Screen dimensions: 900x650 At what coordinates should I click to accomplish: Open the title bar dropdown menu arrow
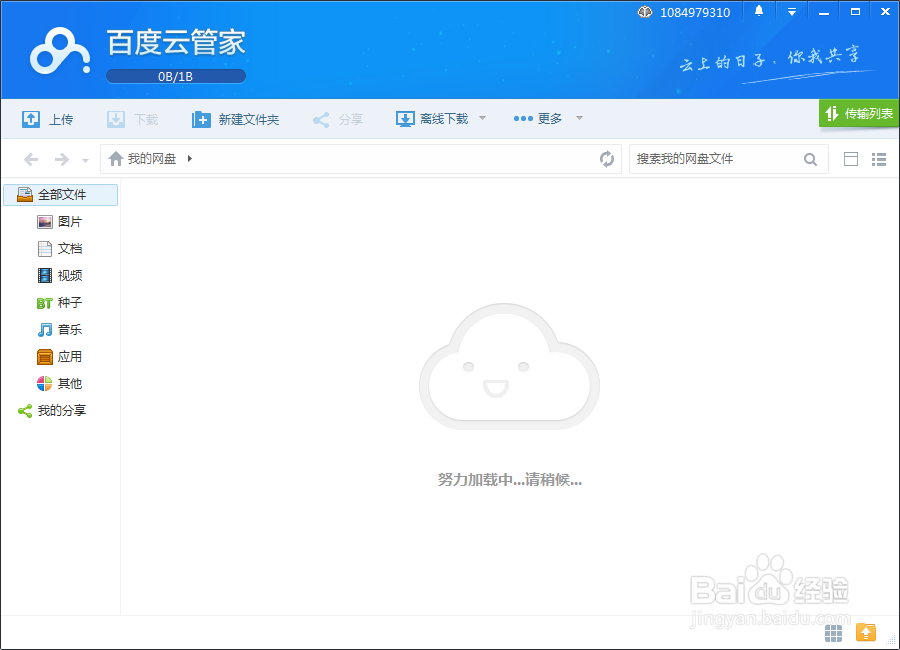click(x=792, y=12)
